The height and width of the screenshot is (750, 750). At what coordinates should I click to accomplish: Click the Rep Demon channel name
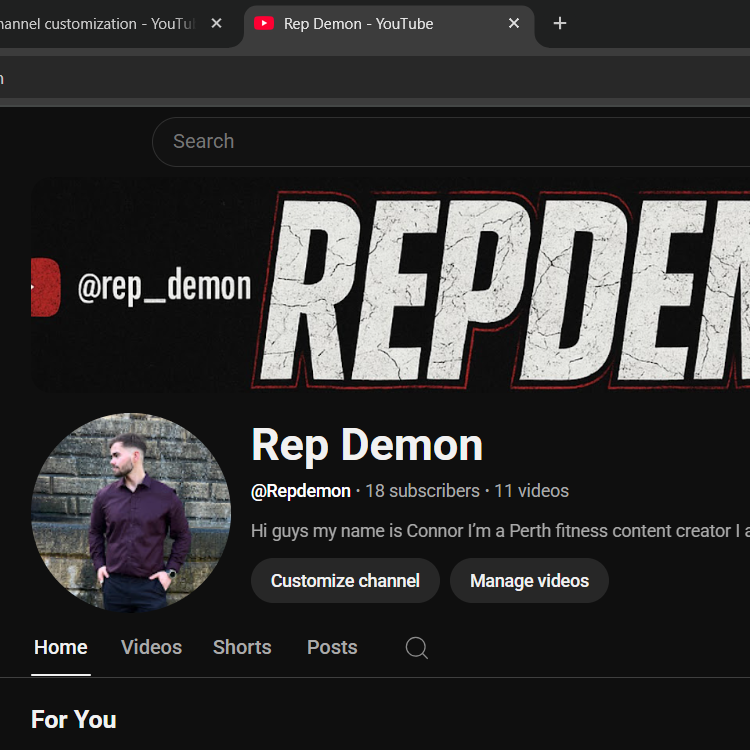pos(367,445)
